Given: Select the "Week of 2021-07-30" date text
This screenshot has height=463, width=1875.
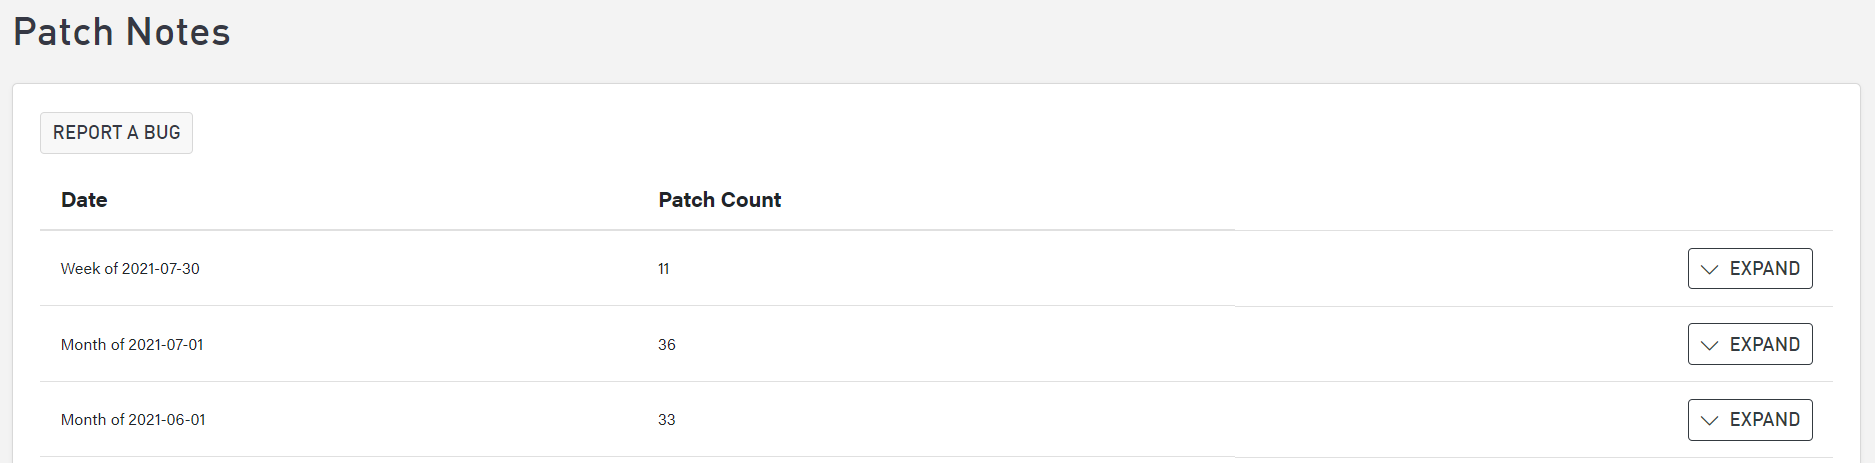Looking at the screenshot, I should coord(130,269).
